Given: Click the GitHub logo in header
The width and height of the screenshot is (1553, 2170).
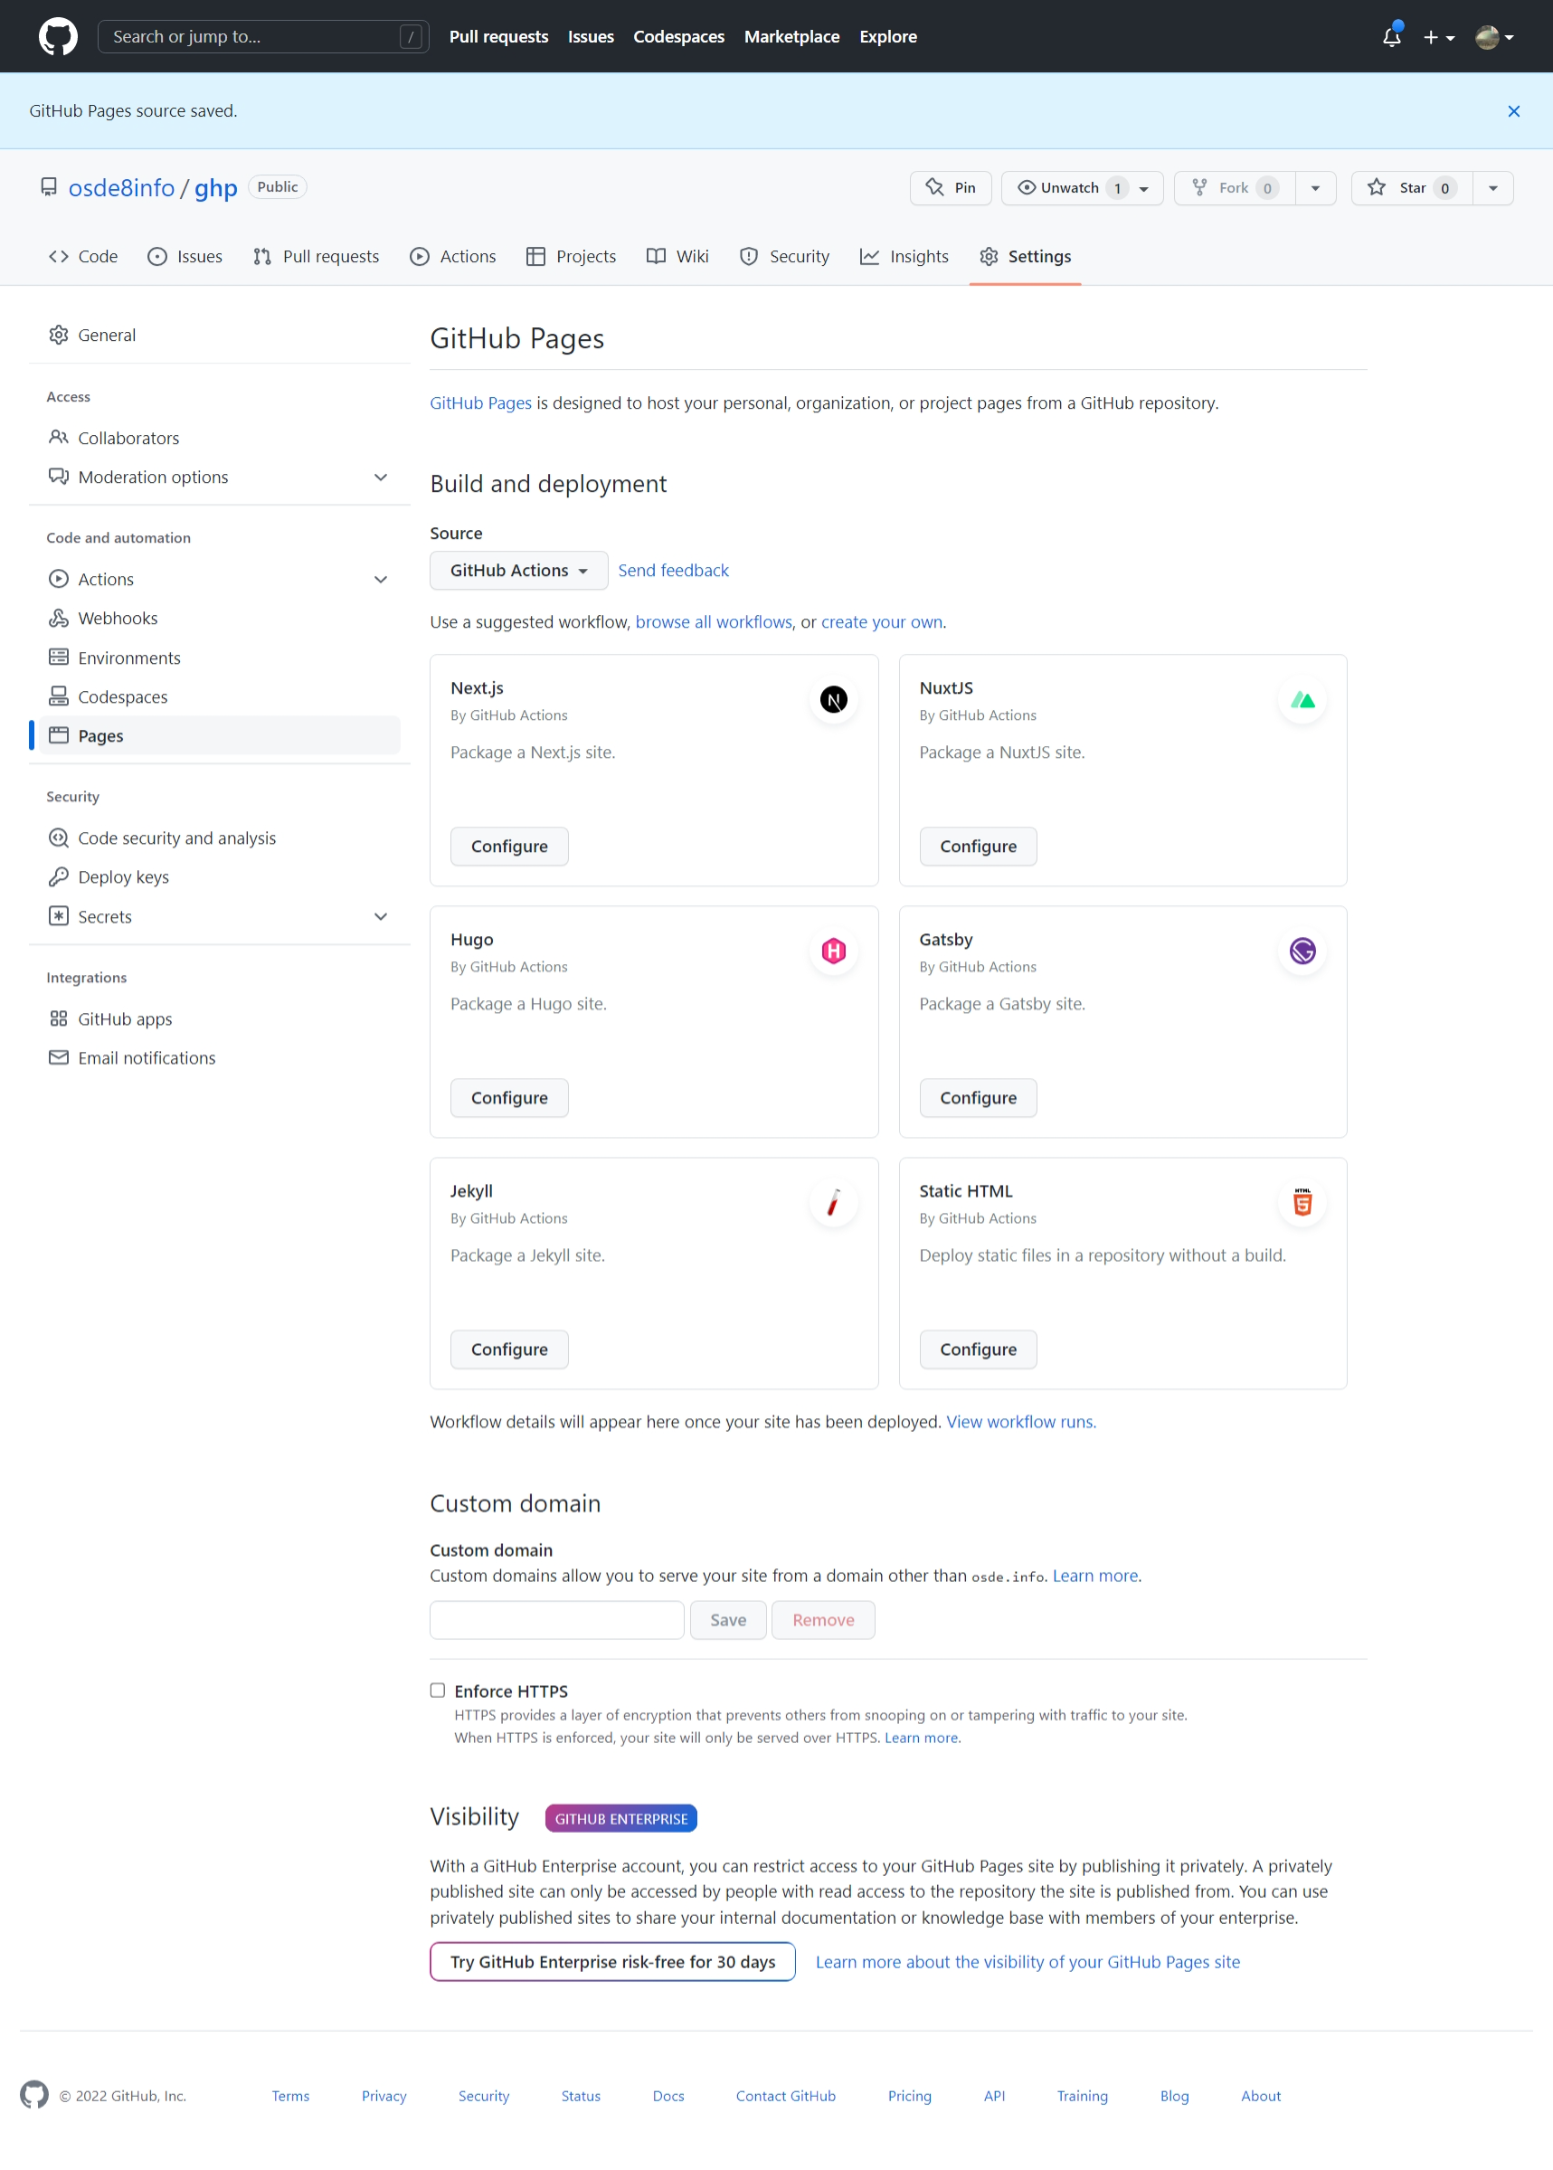Looking at the screenshot, I should click(x=58, y=37).
